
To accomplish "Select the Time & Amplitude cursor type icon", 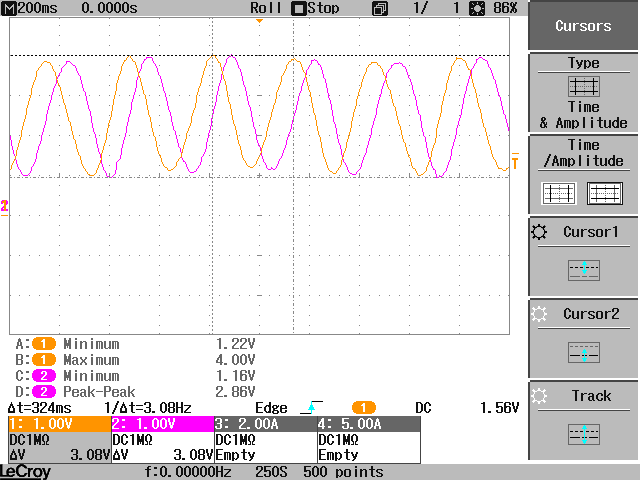I will coord(584,86).
